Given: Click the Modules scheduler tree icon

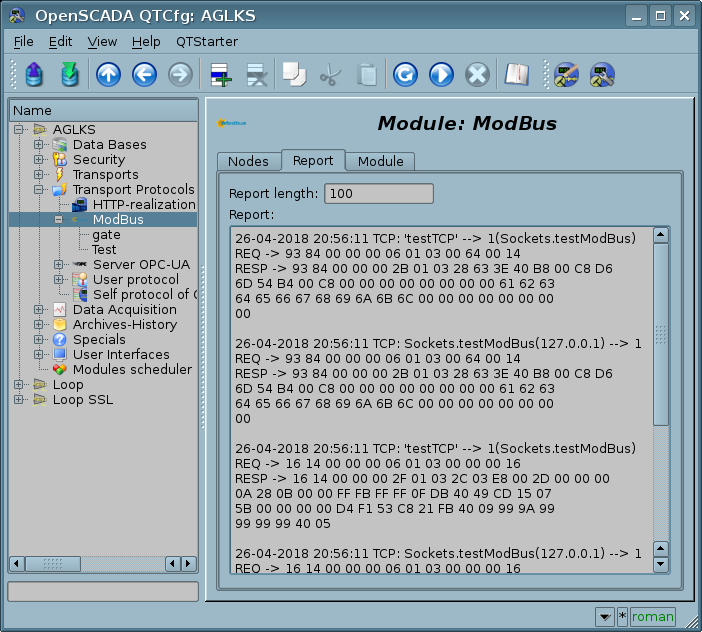Looking at the screenshot, I should [x=60, y=370].
